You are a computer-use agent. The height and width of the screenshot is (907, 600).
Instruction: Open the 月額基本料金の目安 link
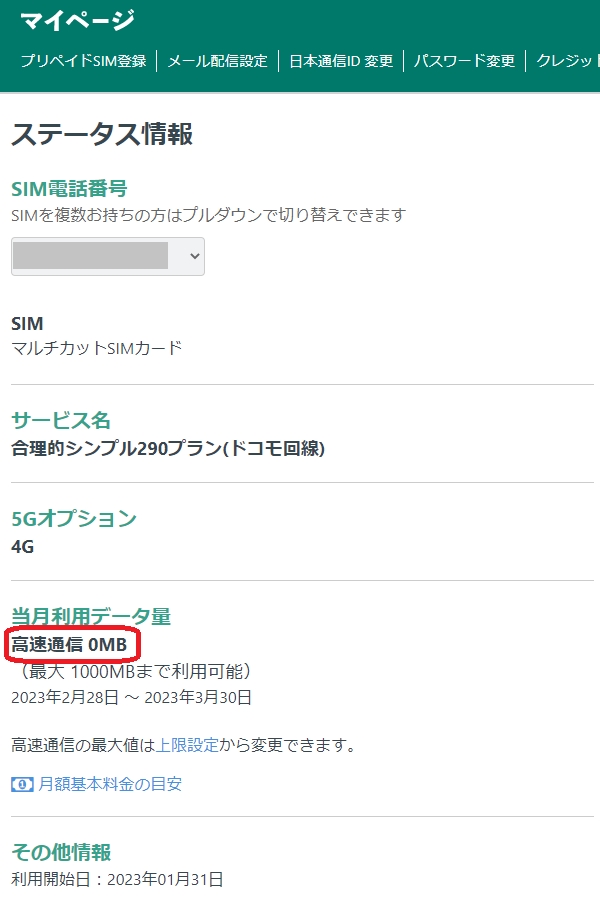point(110,785)
